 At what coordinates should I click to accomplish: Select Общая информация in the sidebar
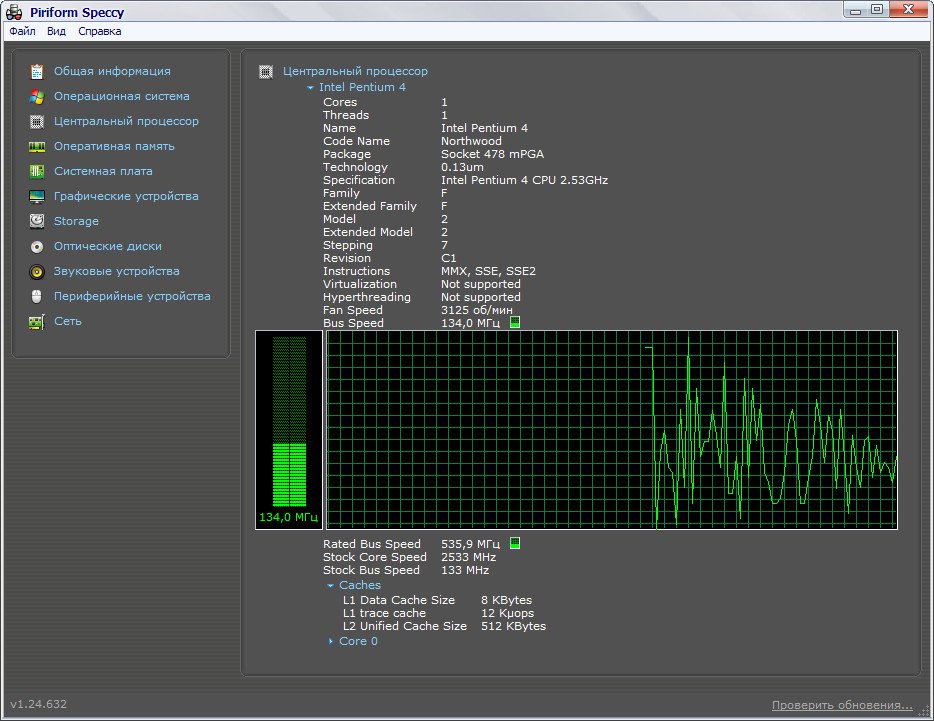click(112, 71)
